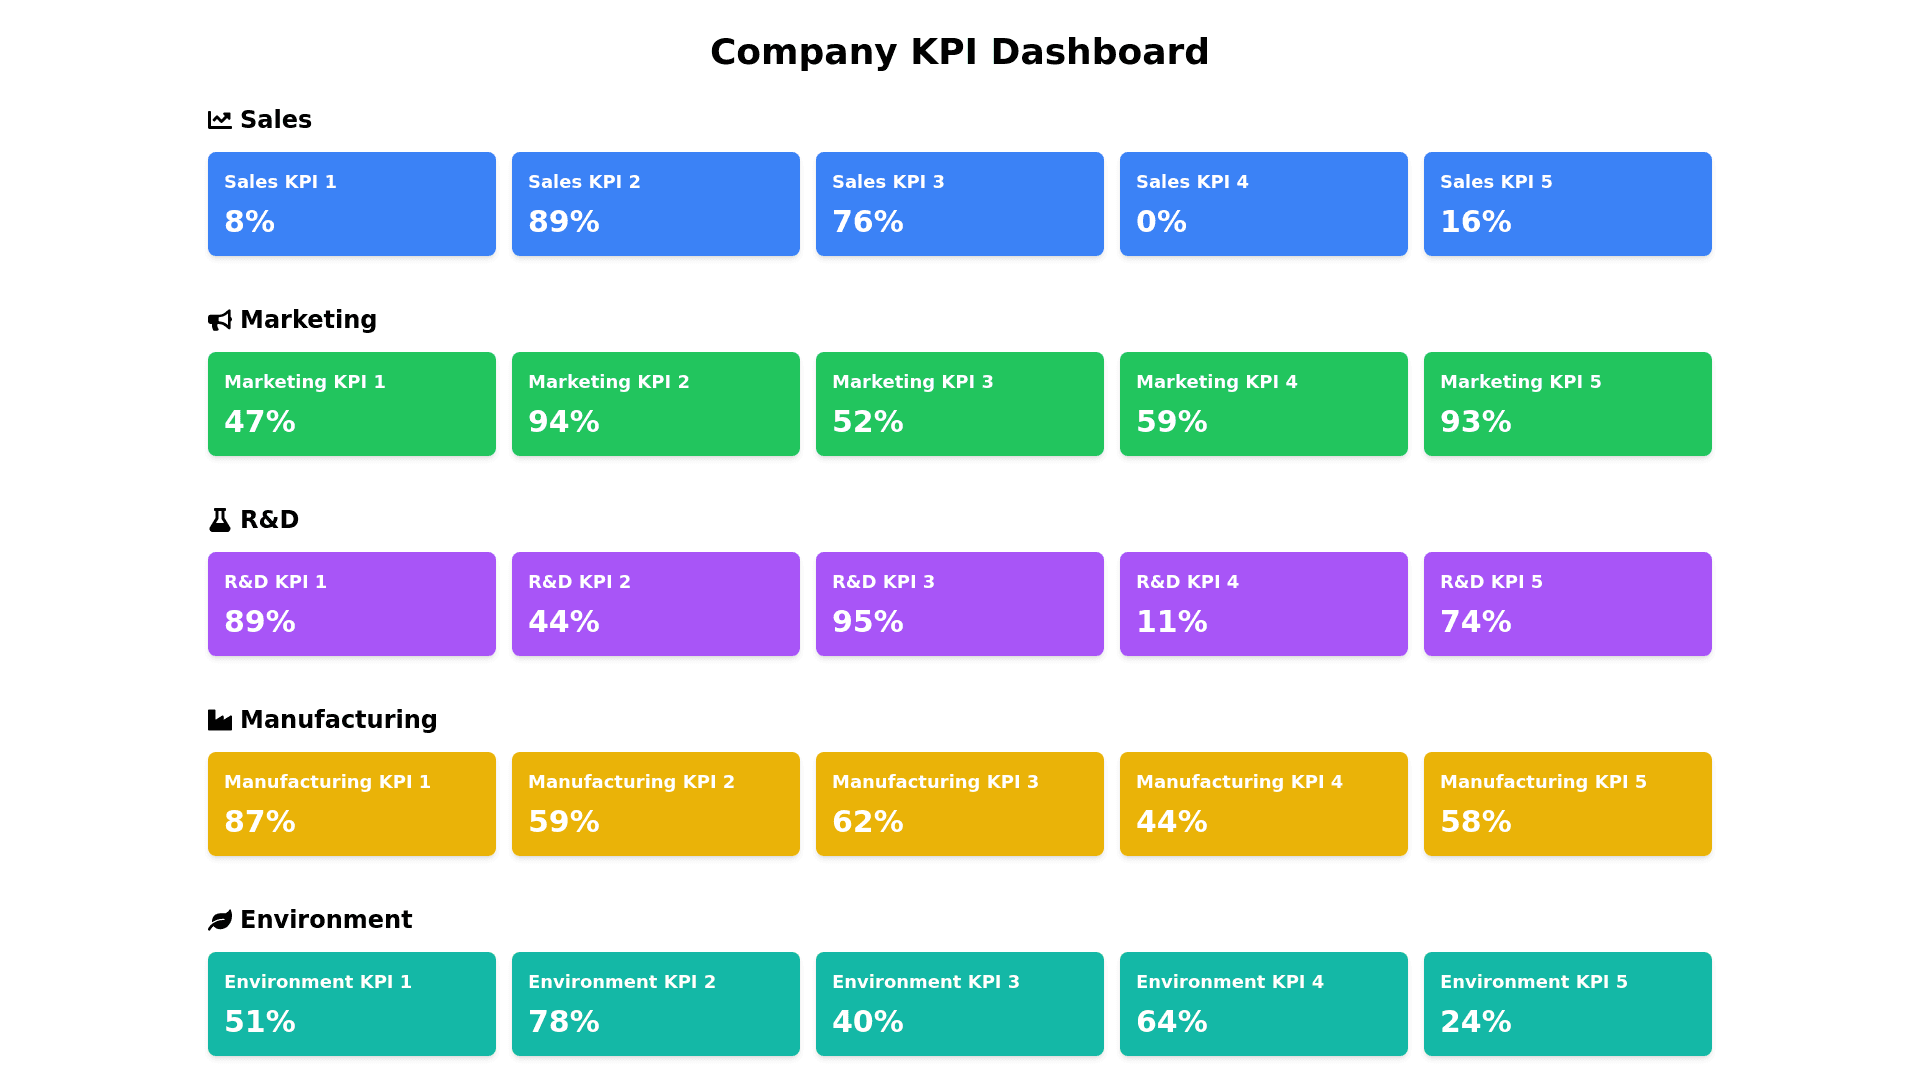Open Marketing KPI 5 card showing 93%
Screen dimensions: 1920x1080
point(1567,404)
